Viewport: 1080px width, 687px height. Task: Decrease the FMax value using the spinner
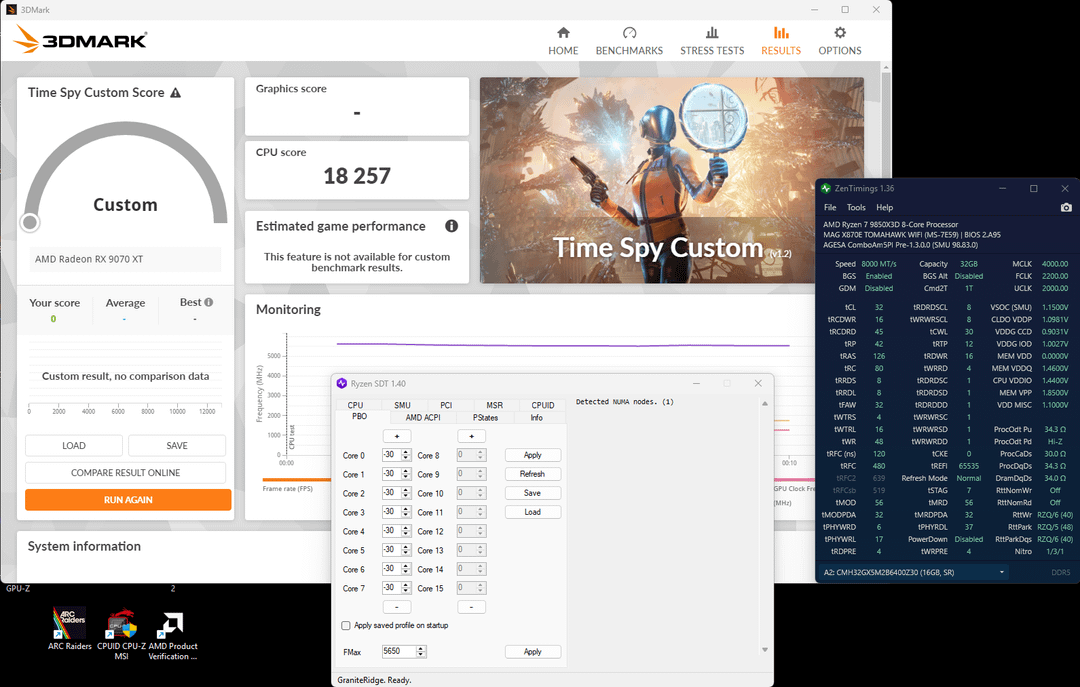tap(421, 655)
